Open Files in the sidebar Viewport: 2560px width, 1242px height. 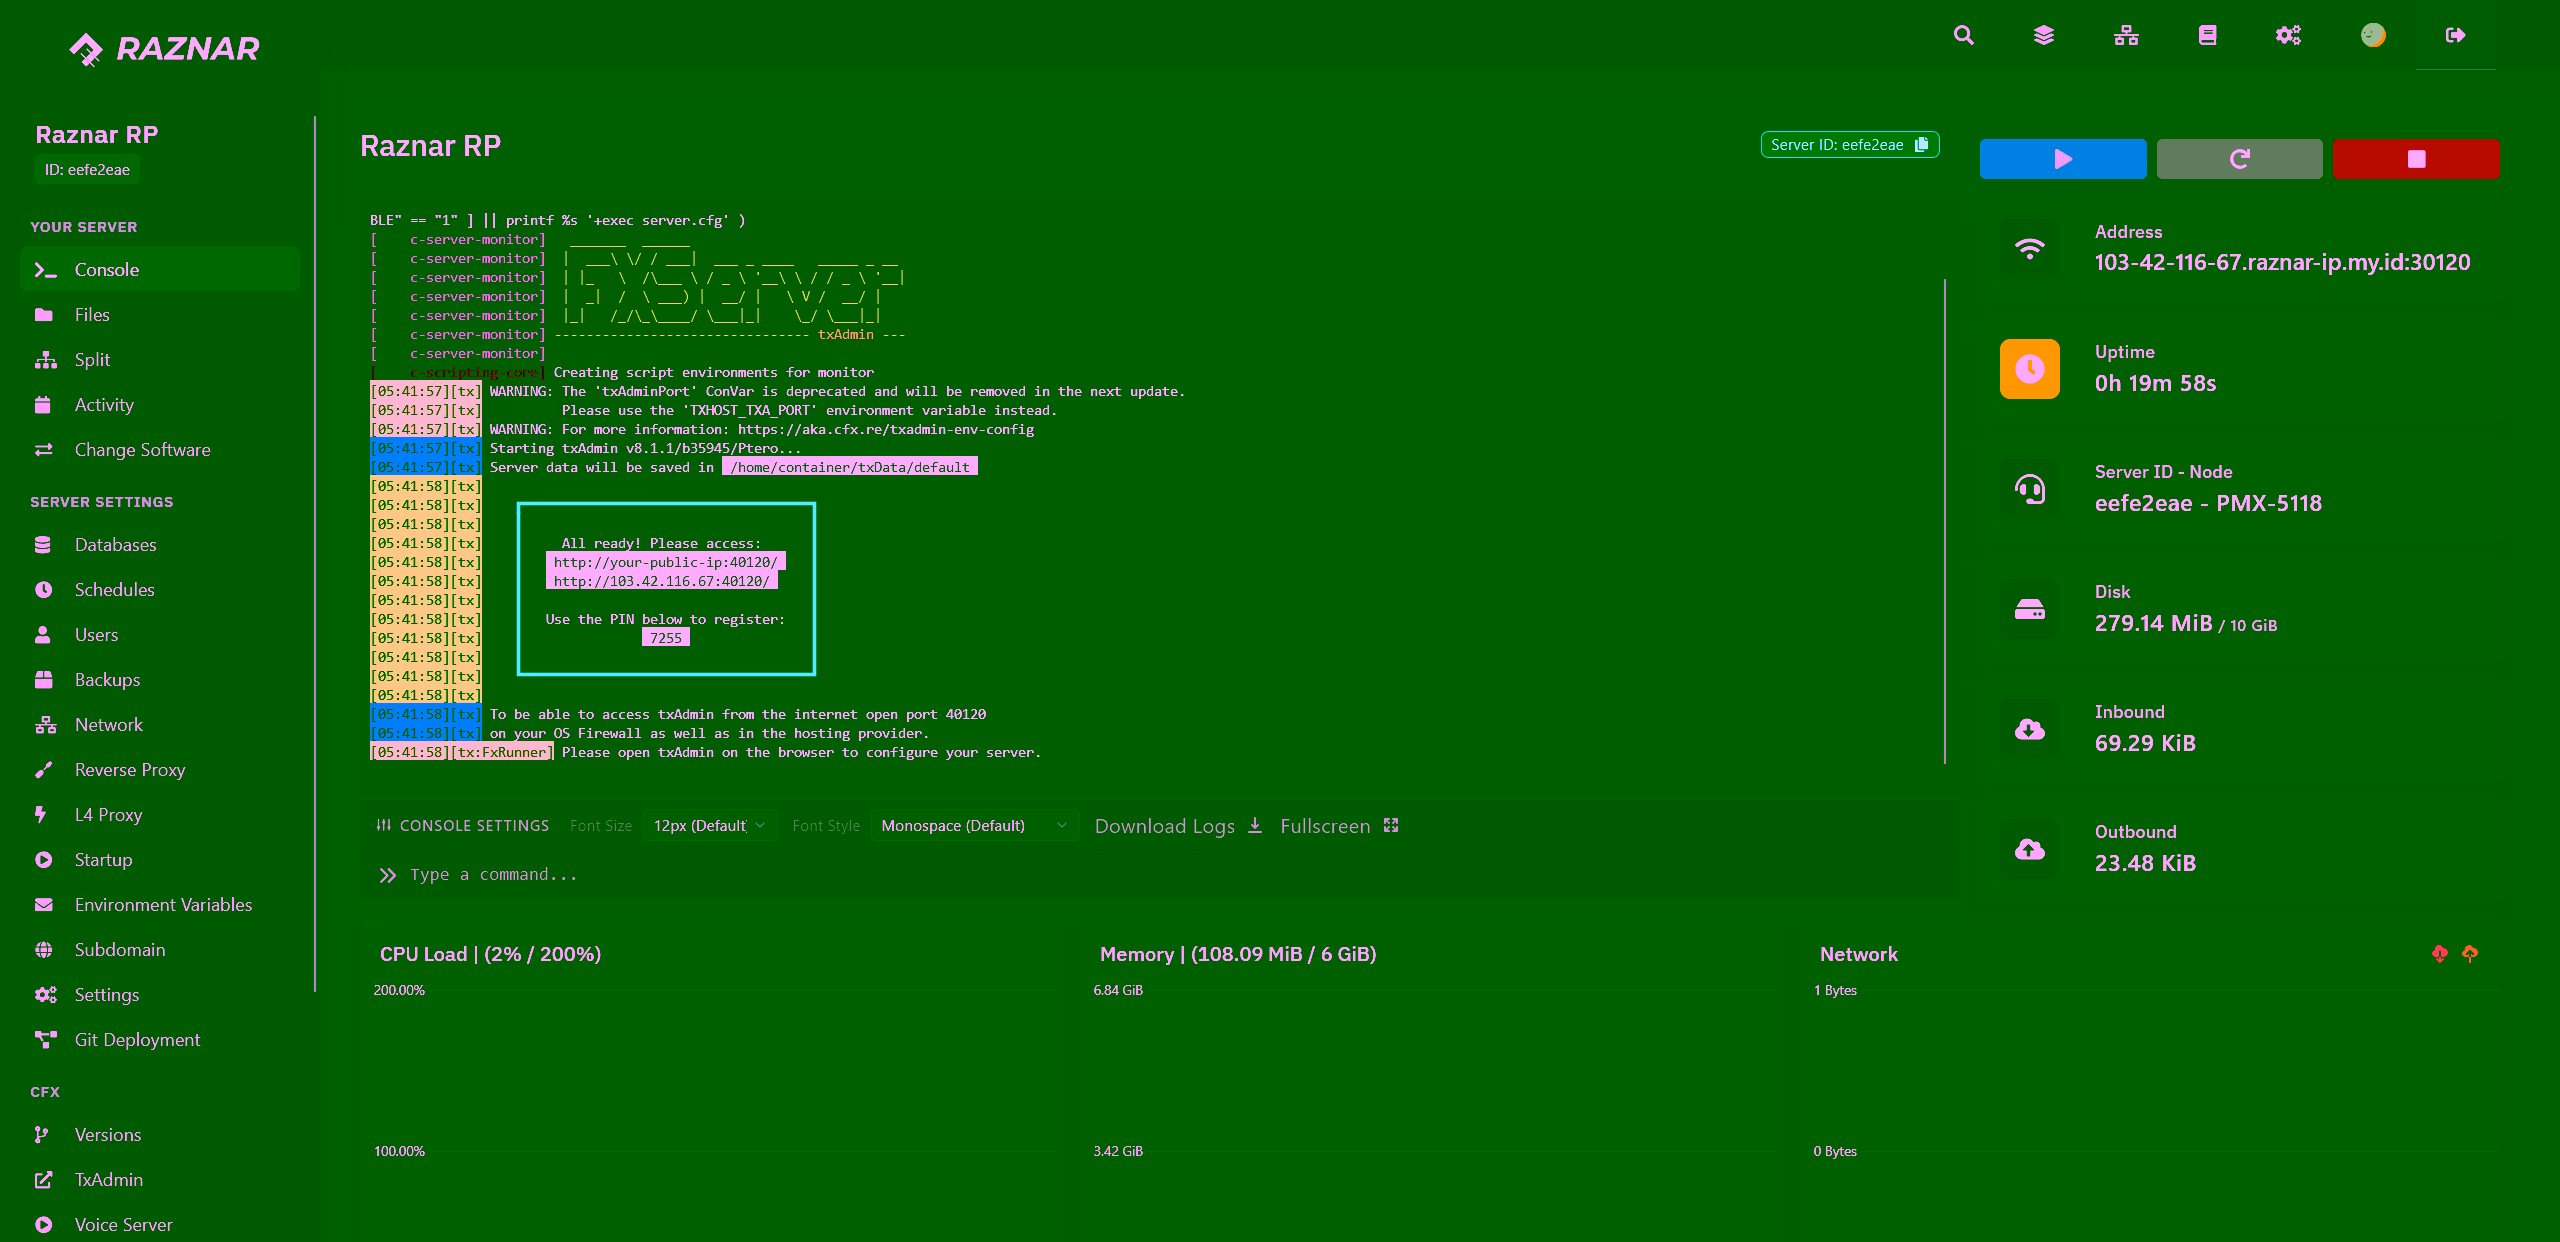coord(160,315)
